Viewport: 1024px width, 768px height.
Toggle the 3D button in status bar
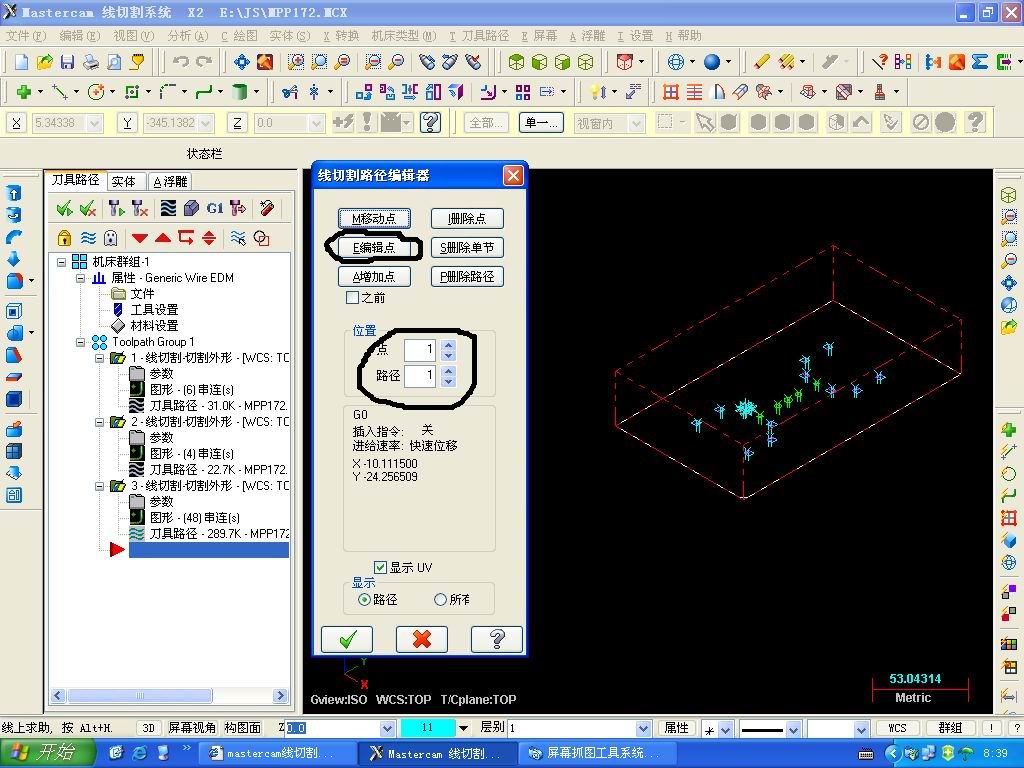click(x=148, y=728)
